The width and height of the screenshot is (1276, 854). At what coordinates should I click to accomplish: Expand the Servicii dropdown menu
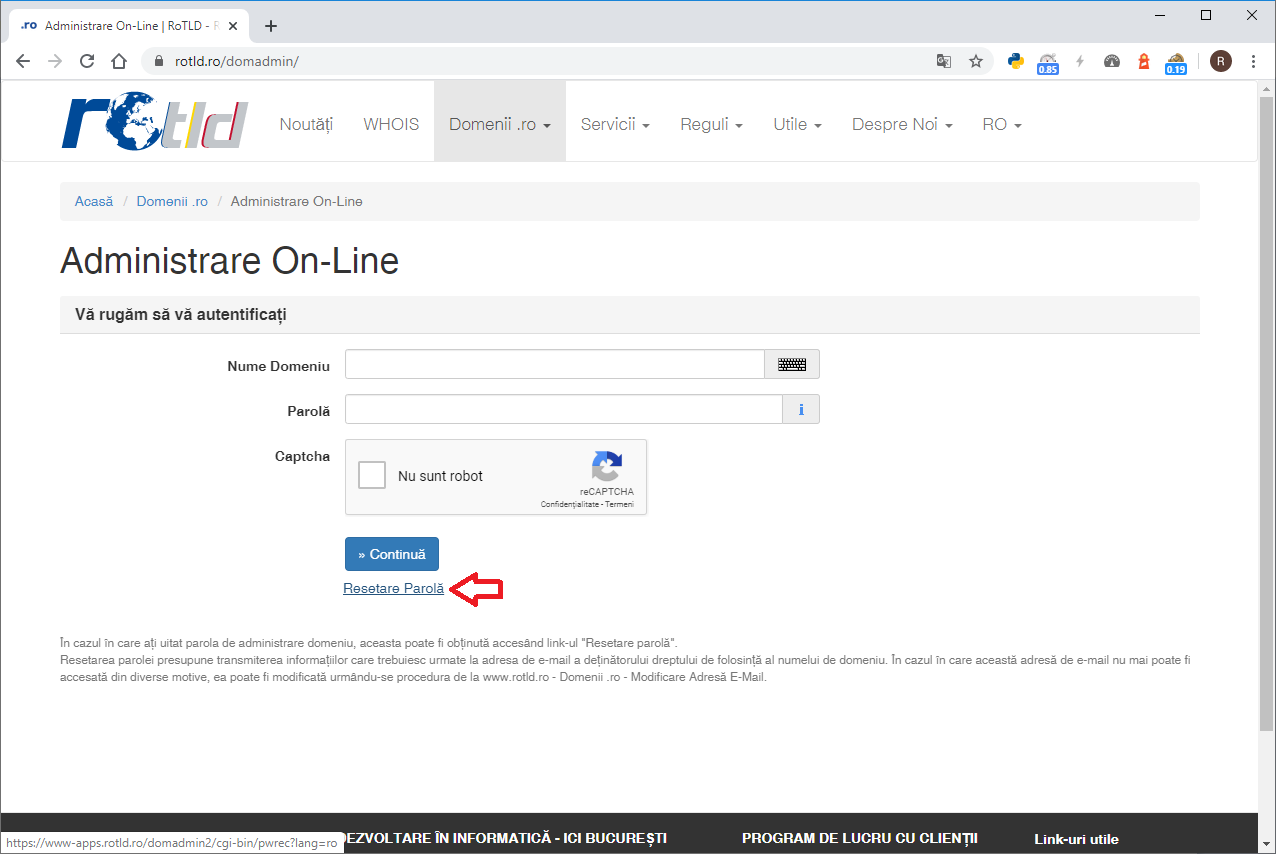click(x=615, y=125)
